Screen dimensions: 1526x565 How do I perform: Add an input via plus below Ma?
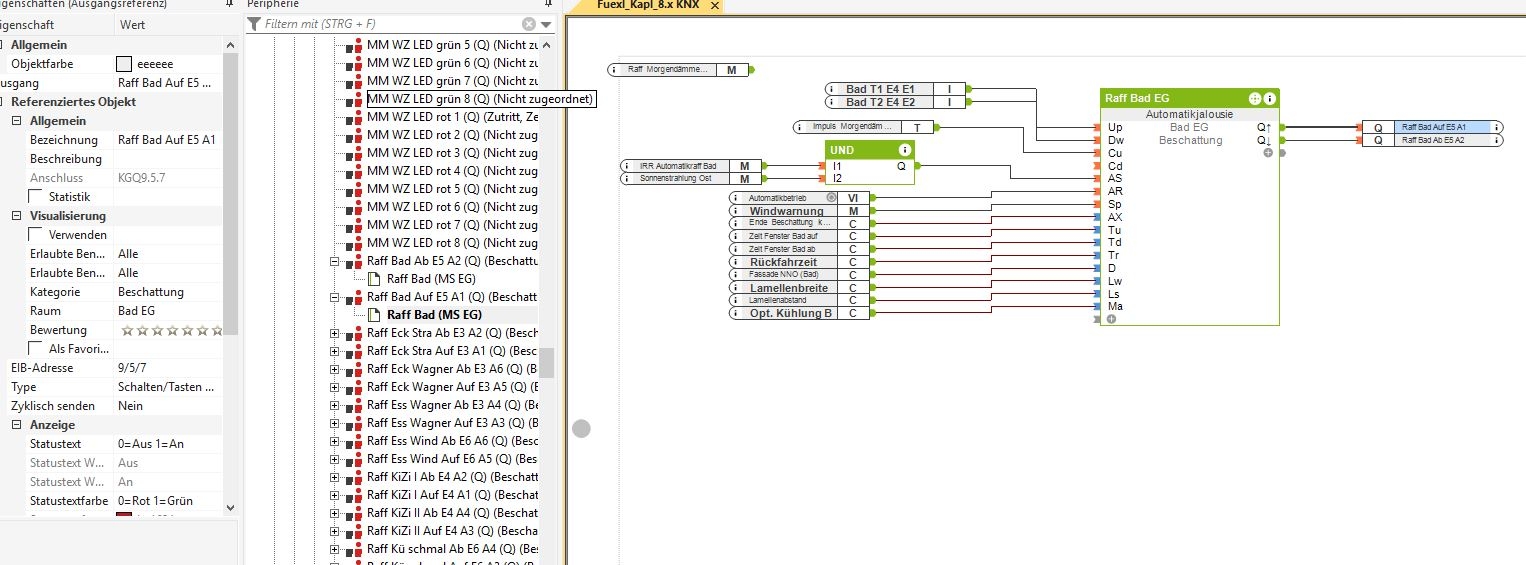(x=1111, y=319)
